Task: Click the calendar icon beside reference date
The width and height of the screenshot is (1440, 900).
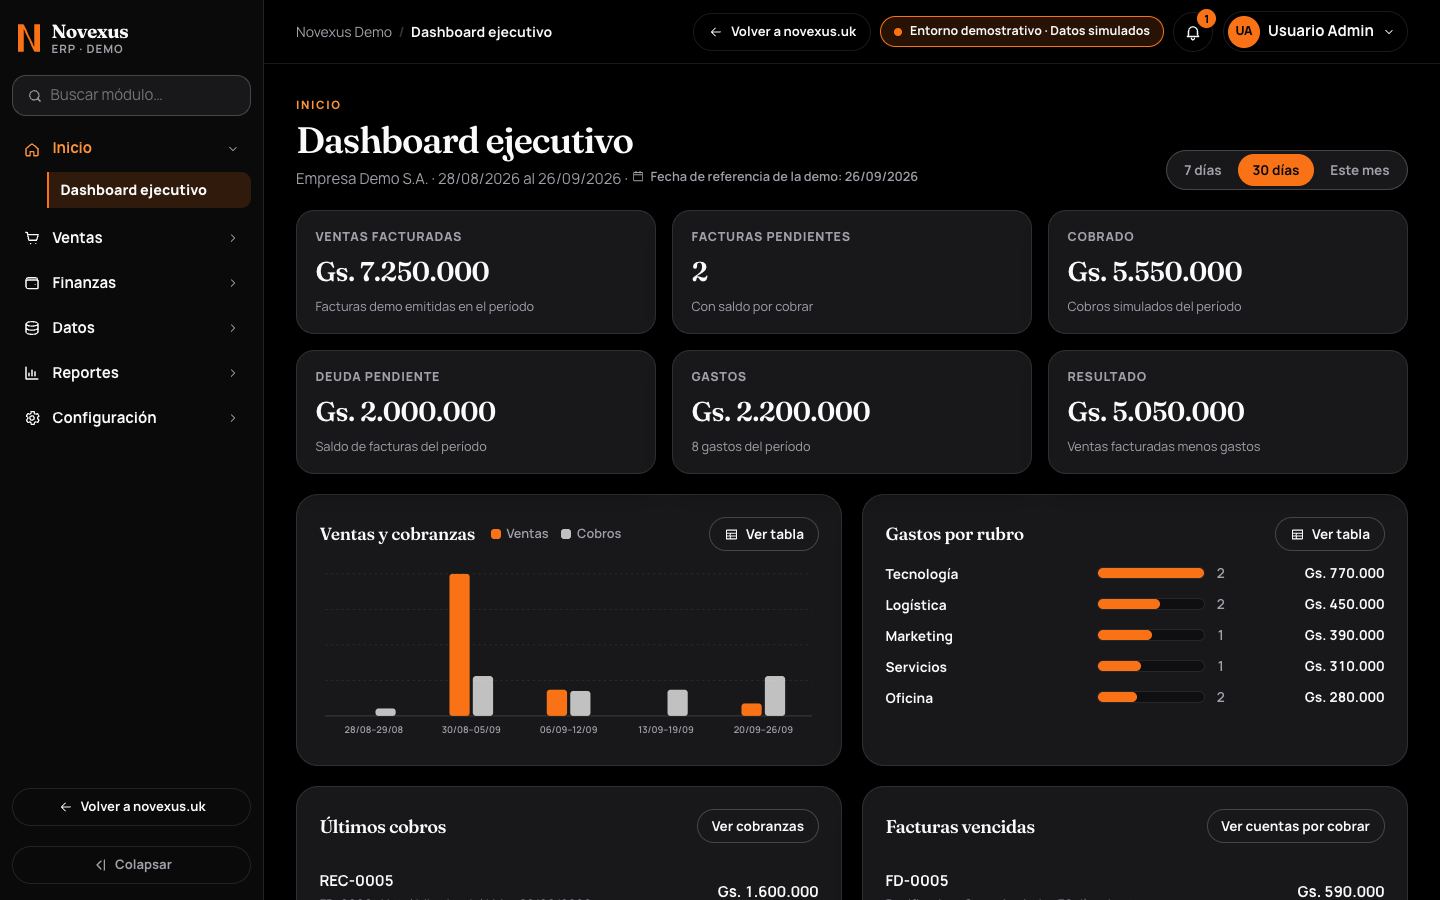Action: [638, 176]
